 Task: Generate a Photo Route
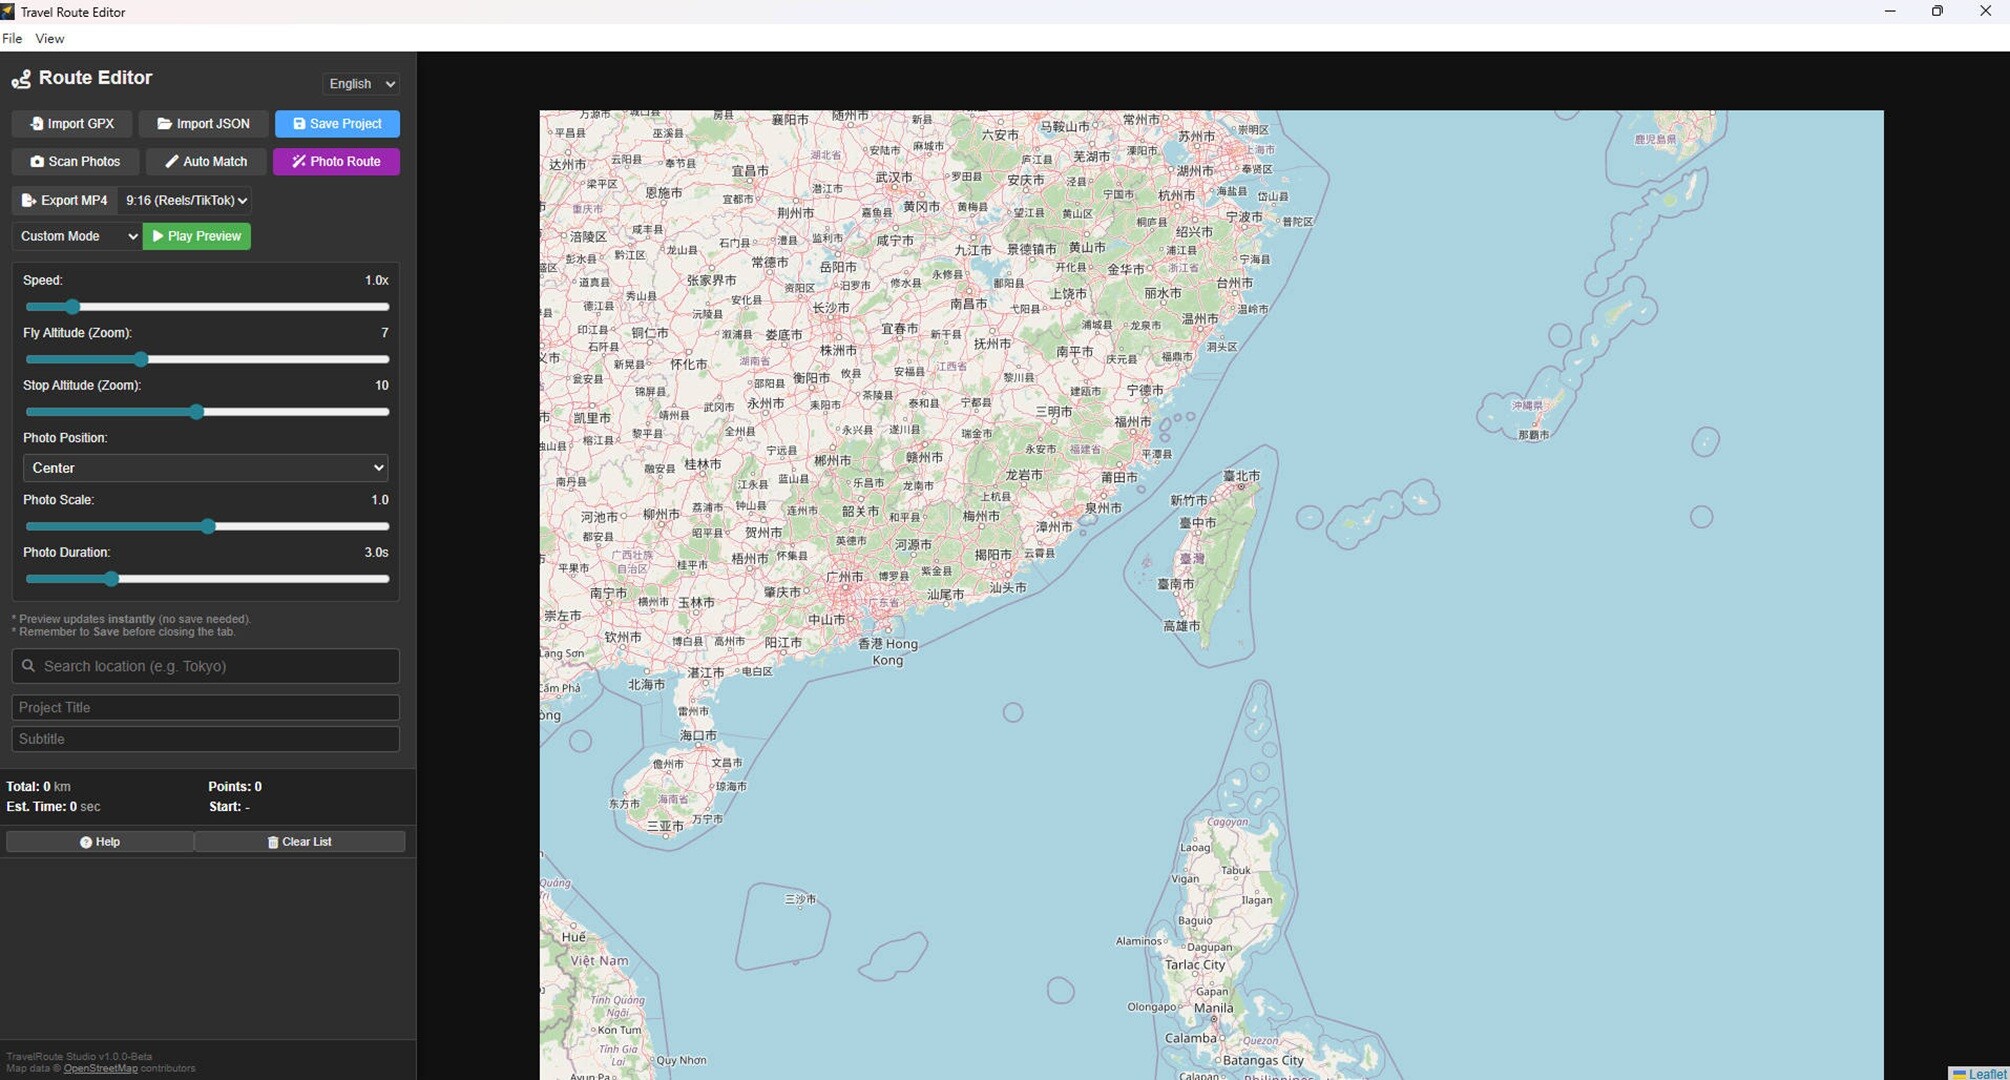336,161
